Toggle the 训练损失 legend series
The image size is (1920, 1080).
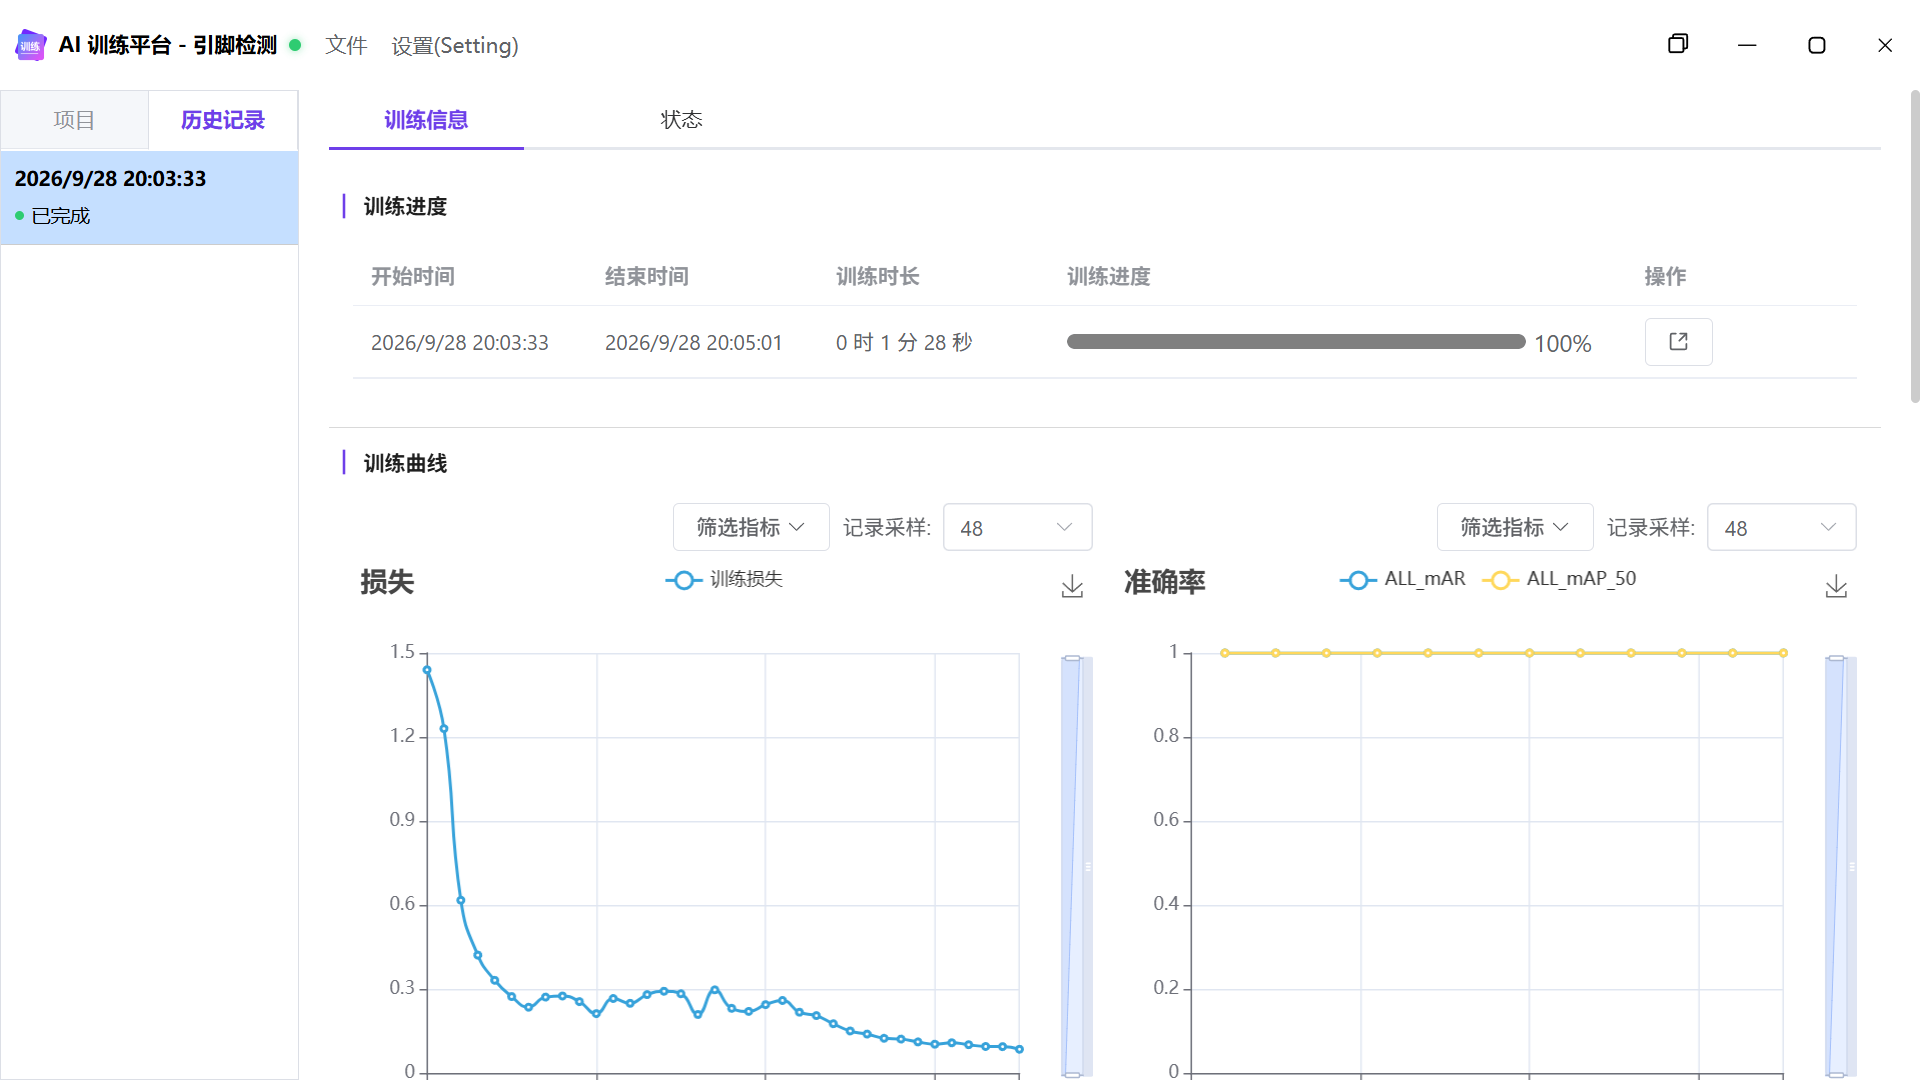pyautogui.click(x=724, y=579)
